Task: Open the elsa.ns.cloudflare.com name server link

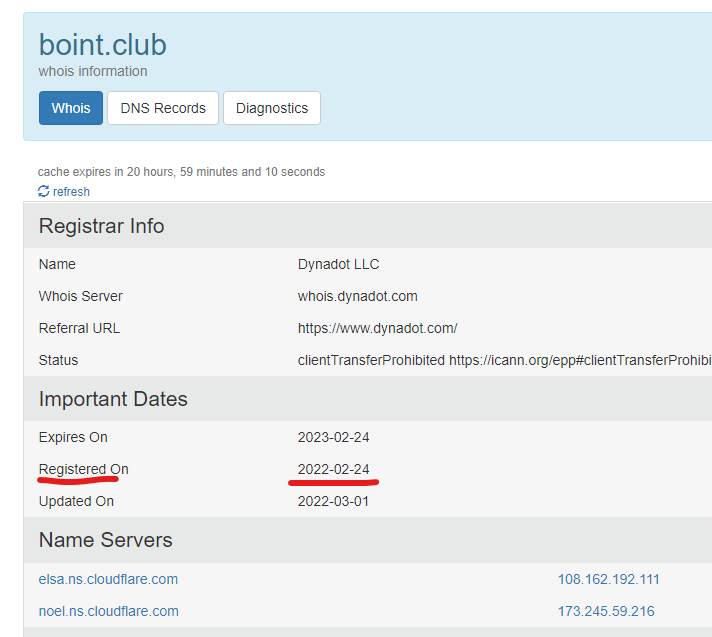Action: coord(108,579)
